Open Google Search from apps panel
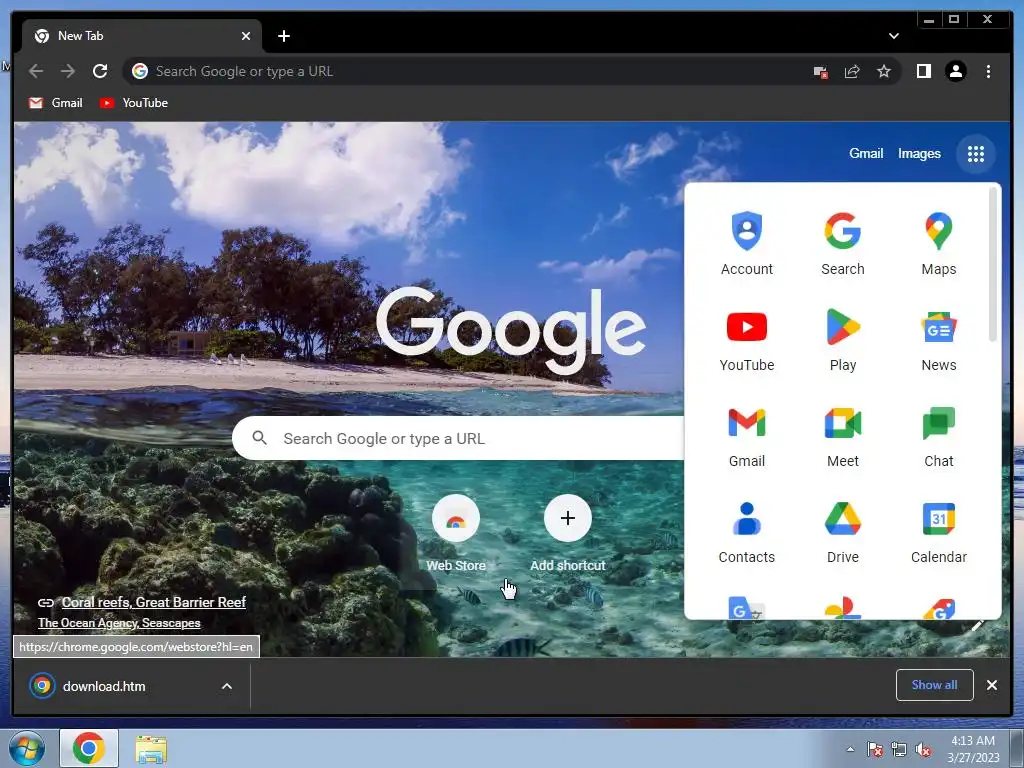Viewport: 1024px width, 768px height. tap(842, 243)
